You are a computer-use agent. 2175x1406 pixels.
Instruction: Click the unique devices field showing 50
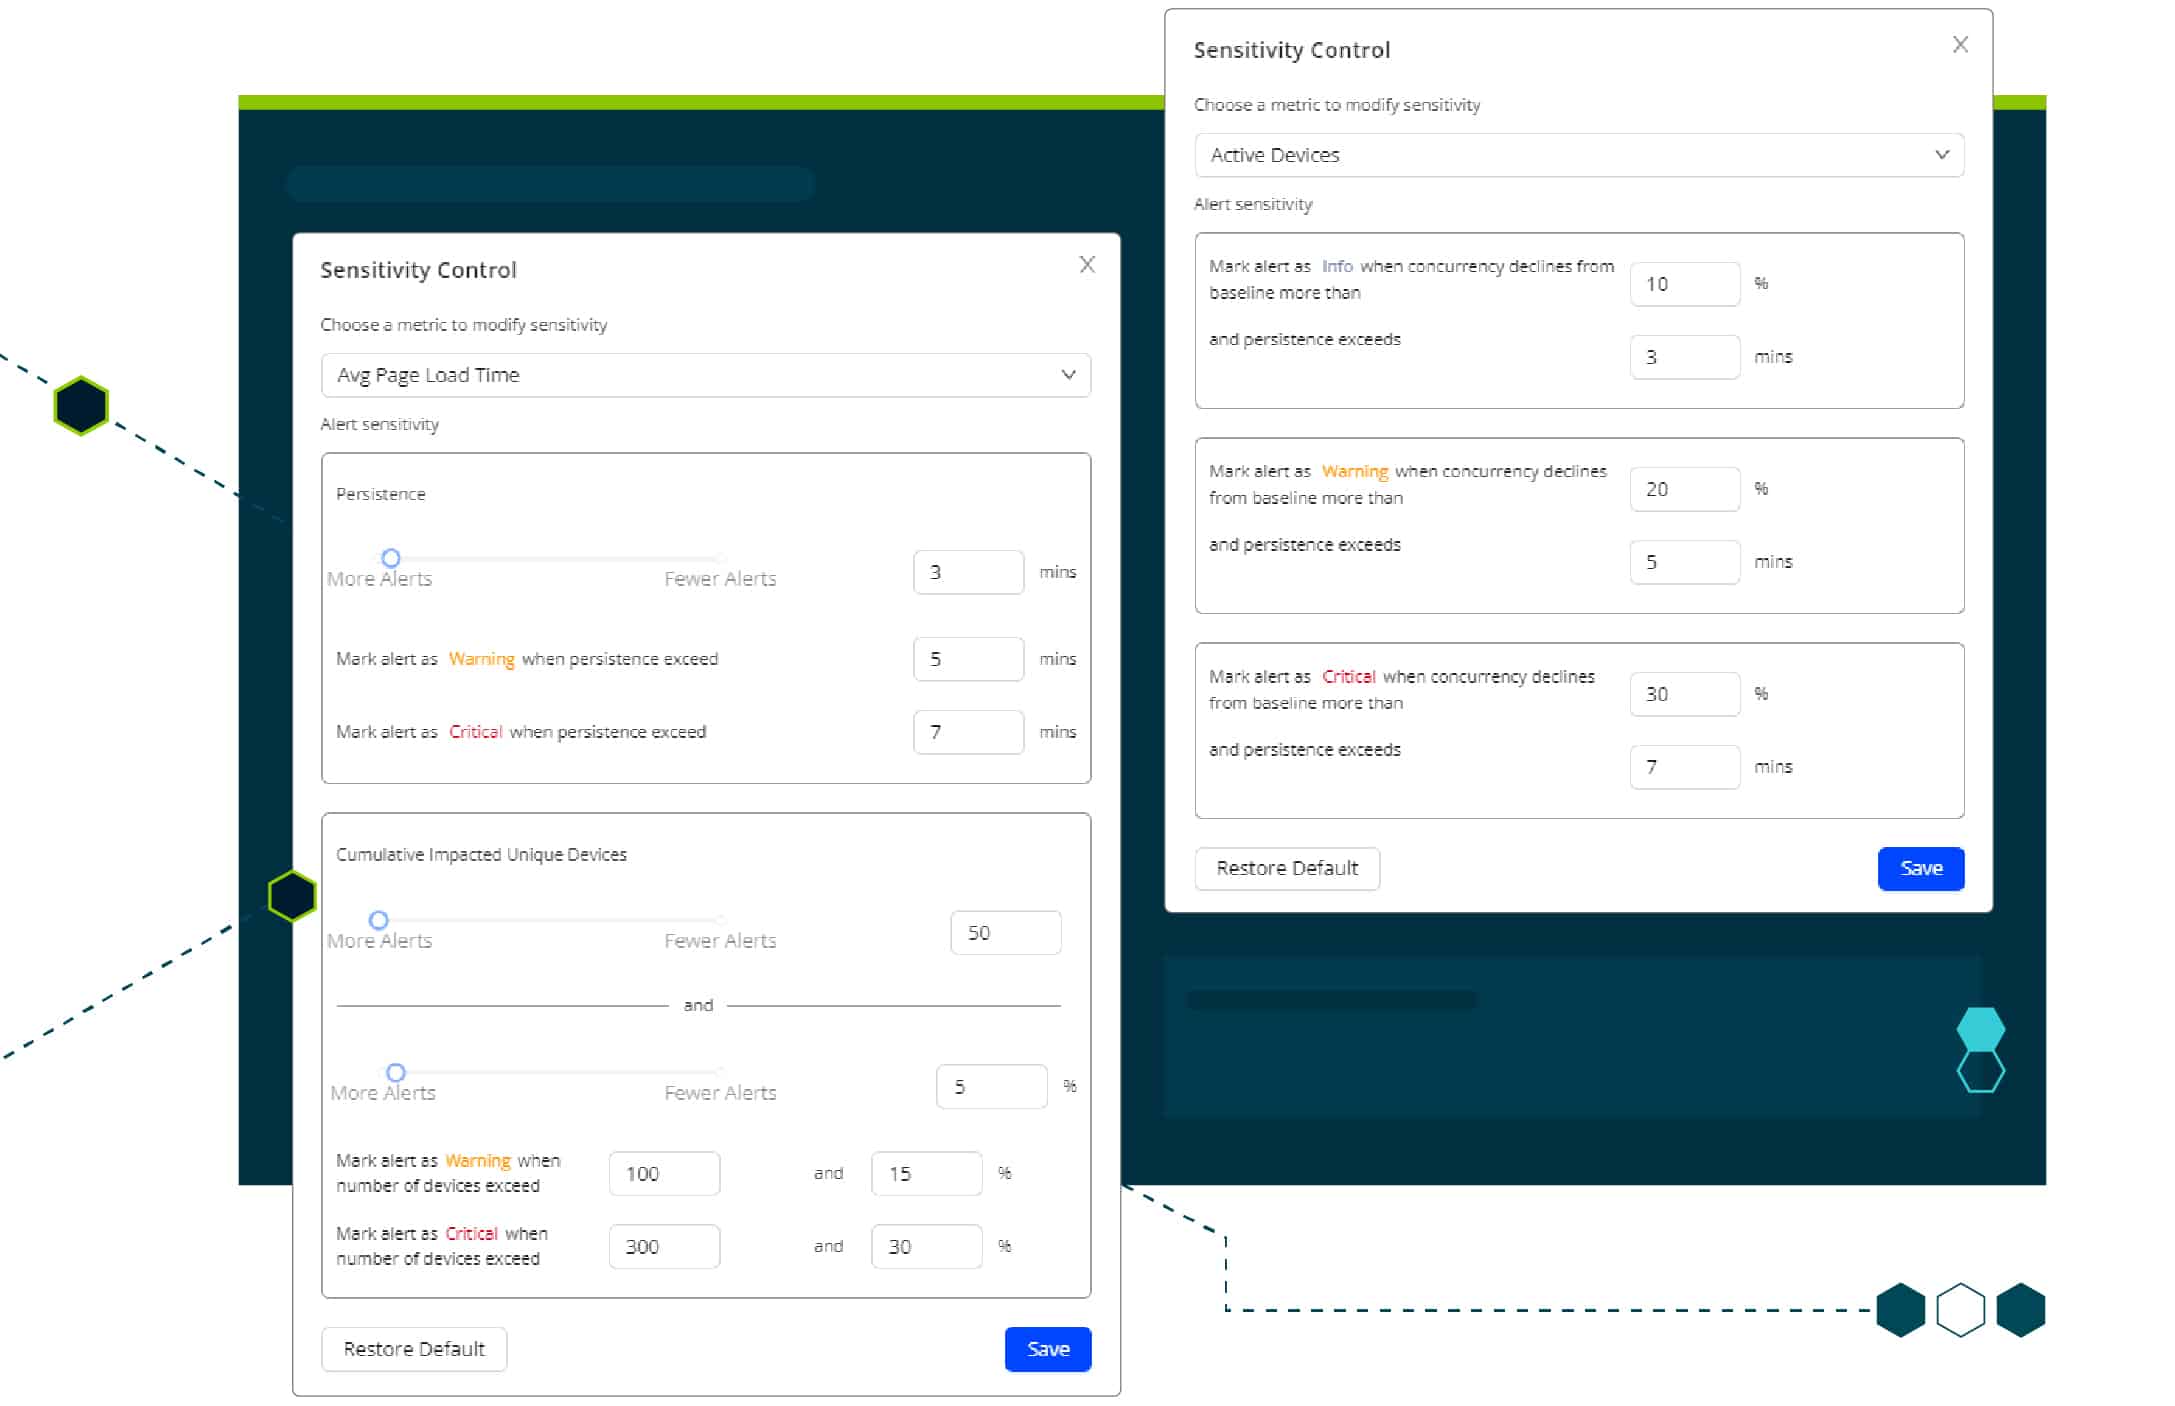point(1004,933)
